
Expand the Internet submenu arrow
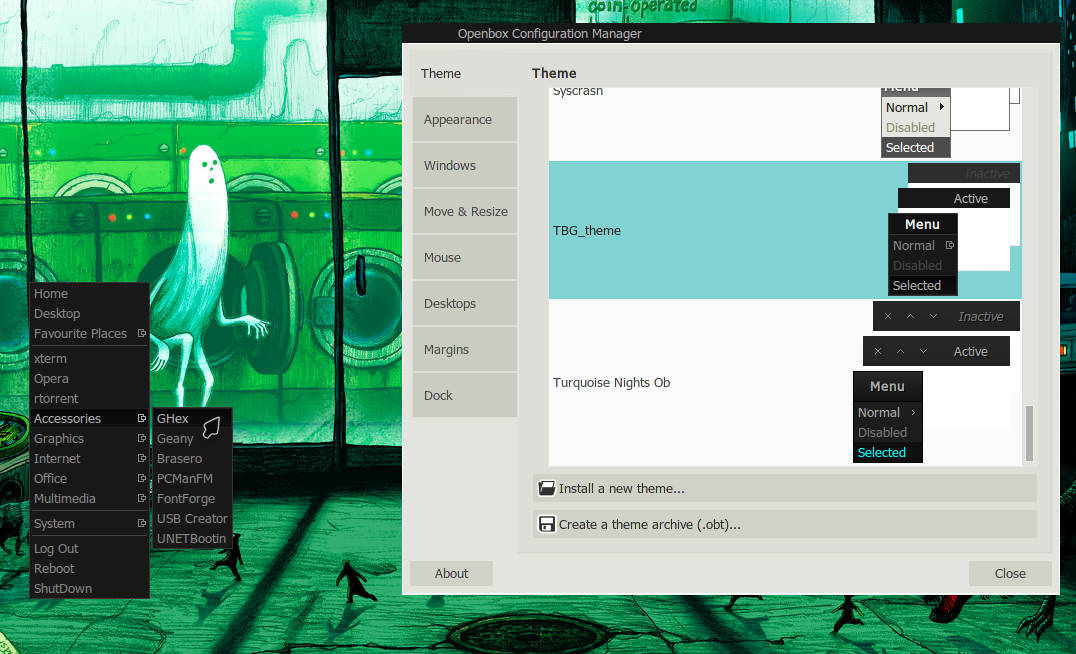pos(142,458)
